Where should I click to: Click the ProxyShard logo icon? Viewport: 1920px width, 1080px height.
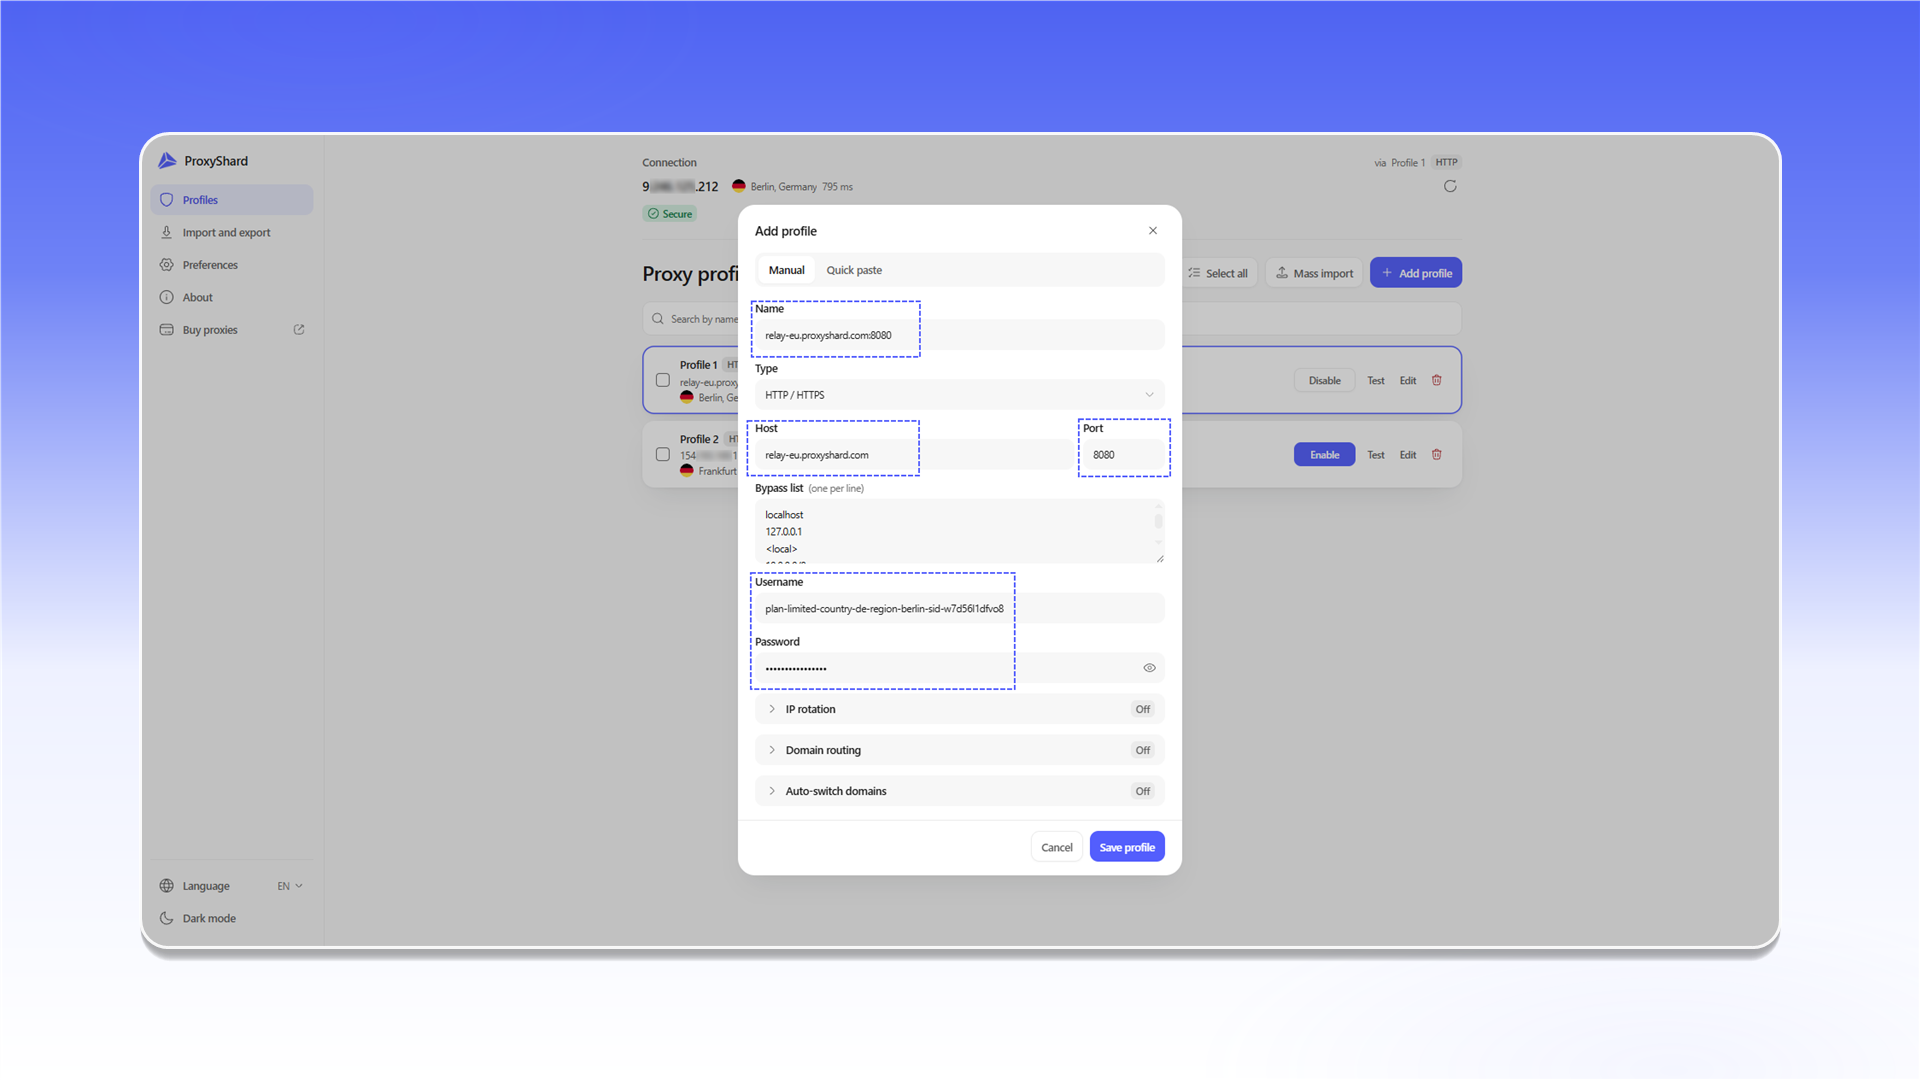point(167,161)
